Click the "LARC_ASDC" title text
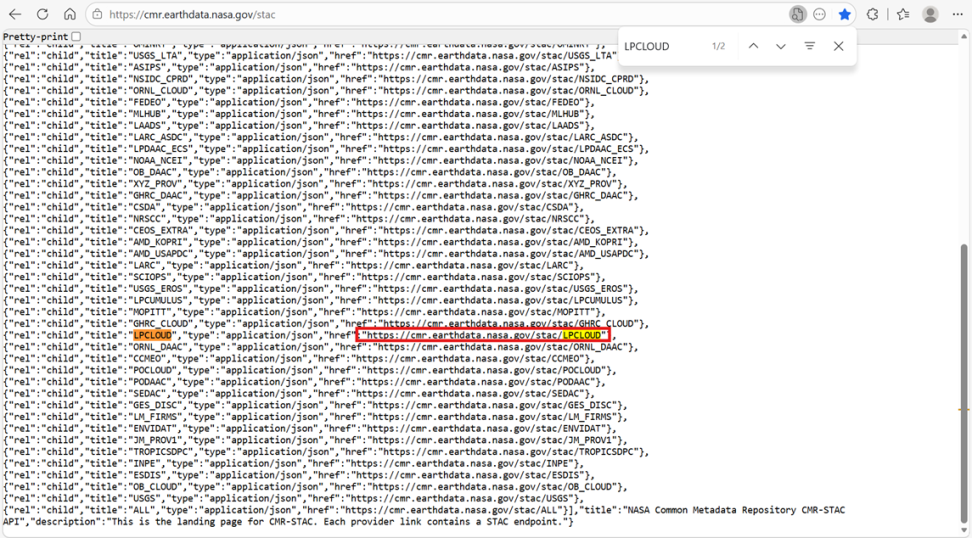 point(158,137)
